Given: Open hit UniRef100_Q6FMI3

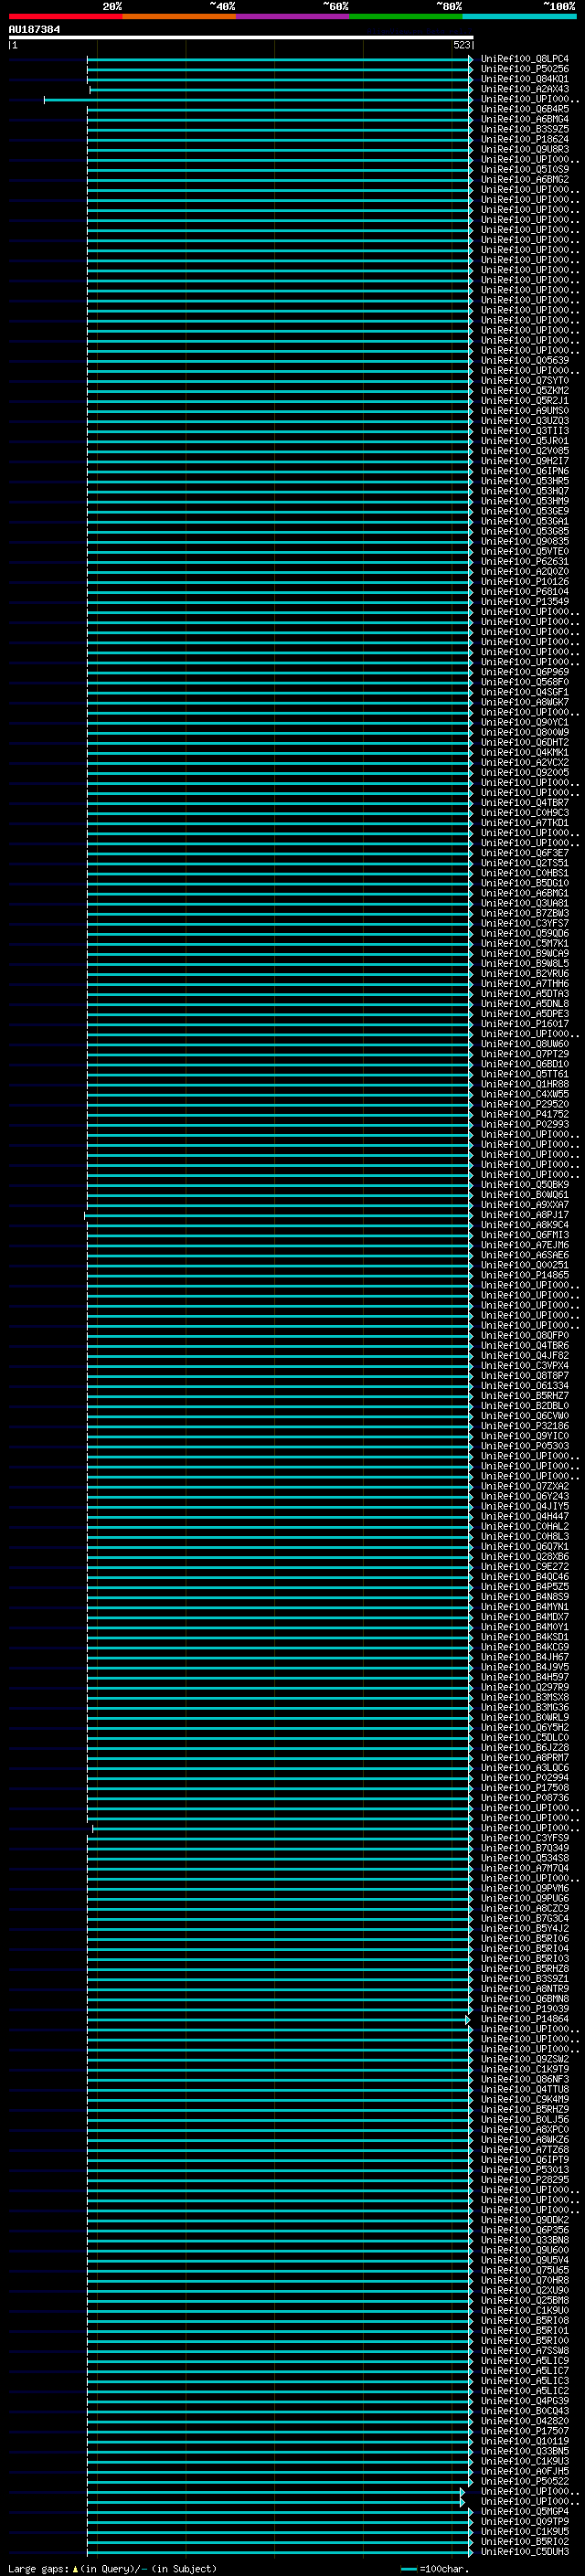Looking at the screenshot, I should 524,1234.
